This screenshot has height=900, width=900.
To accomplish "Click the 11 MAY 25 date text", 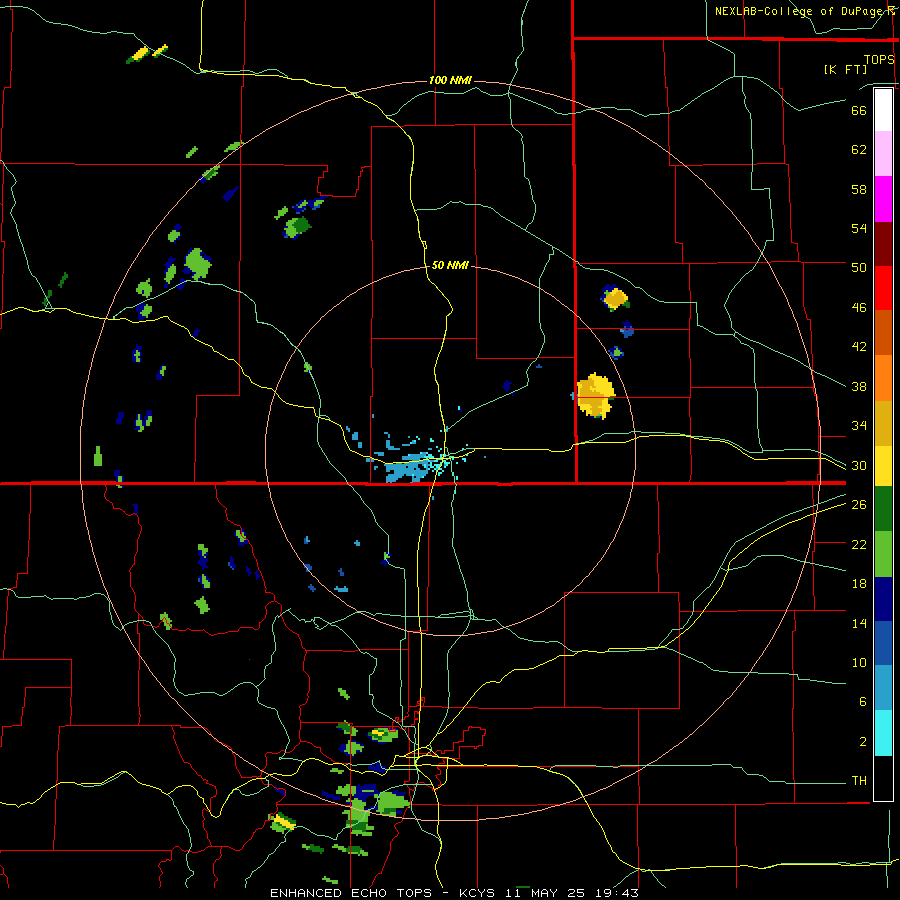I will (546, 893).
